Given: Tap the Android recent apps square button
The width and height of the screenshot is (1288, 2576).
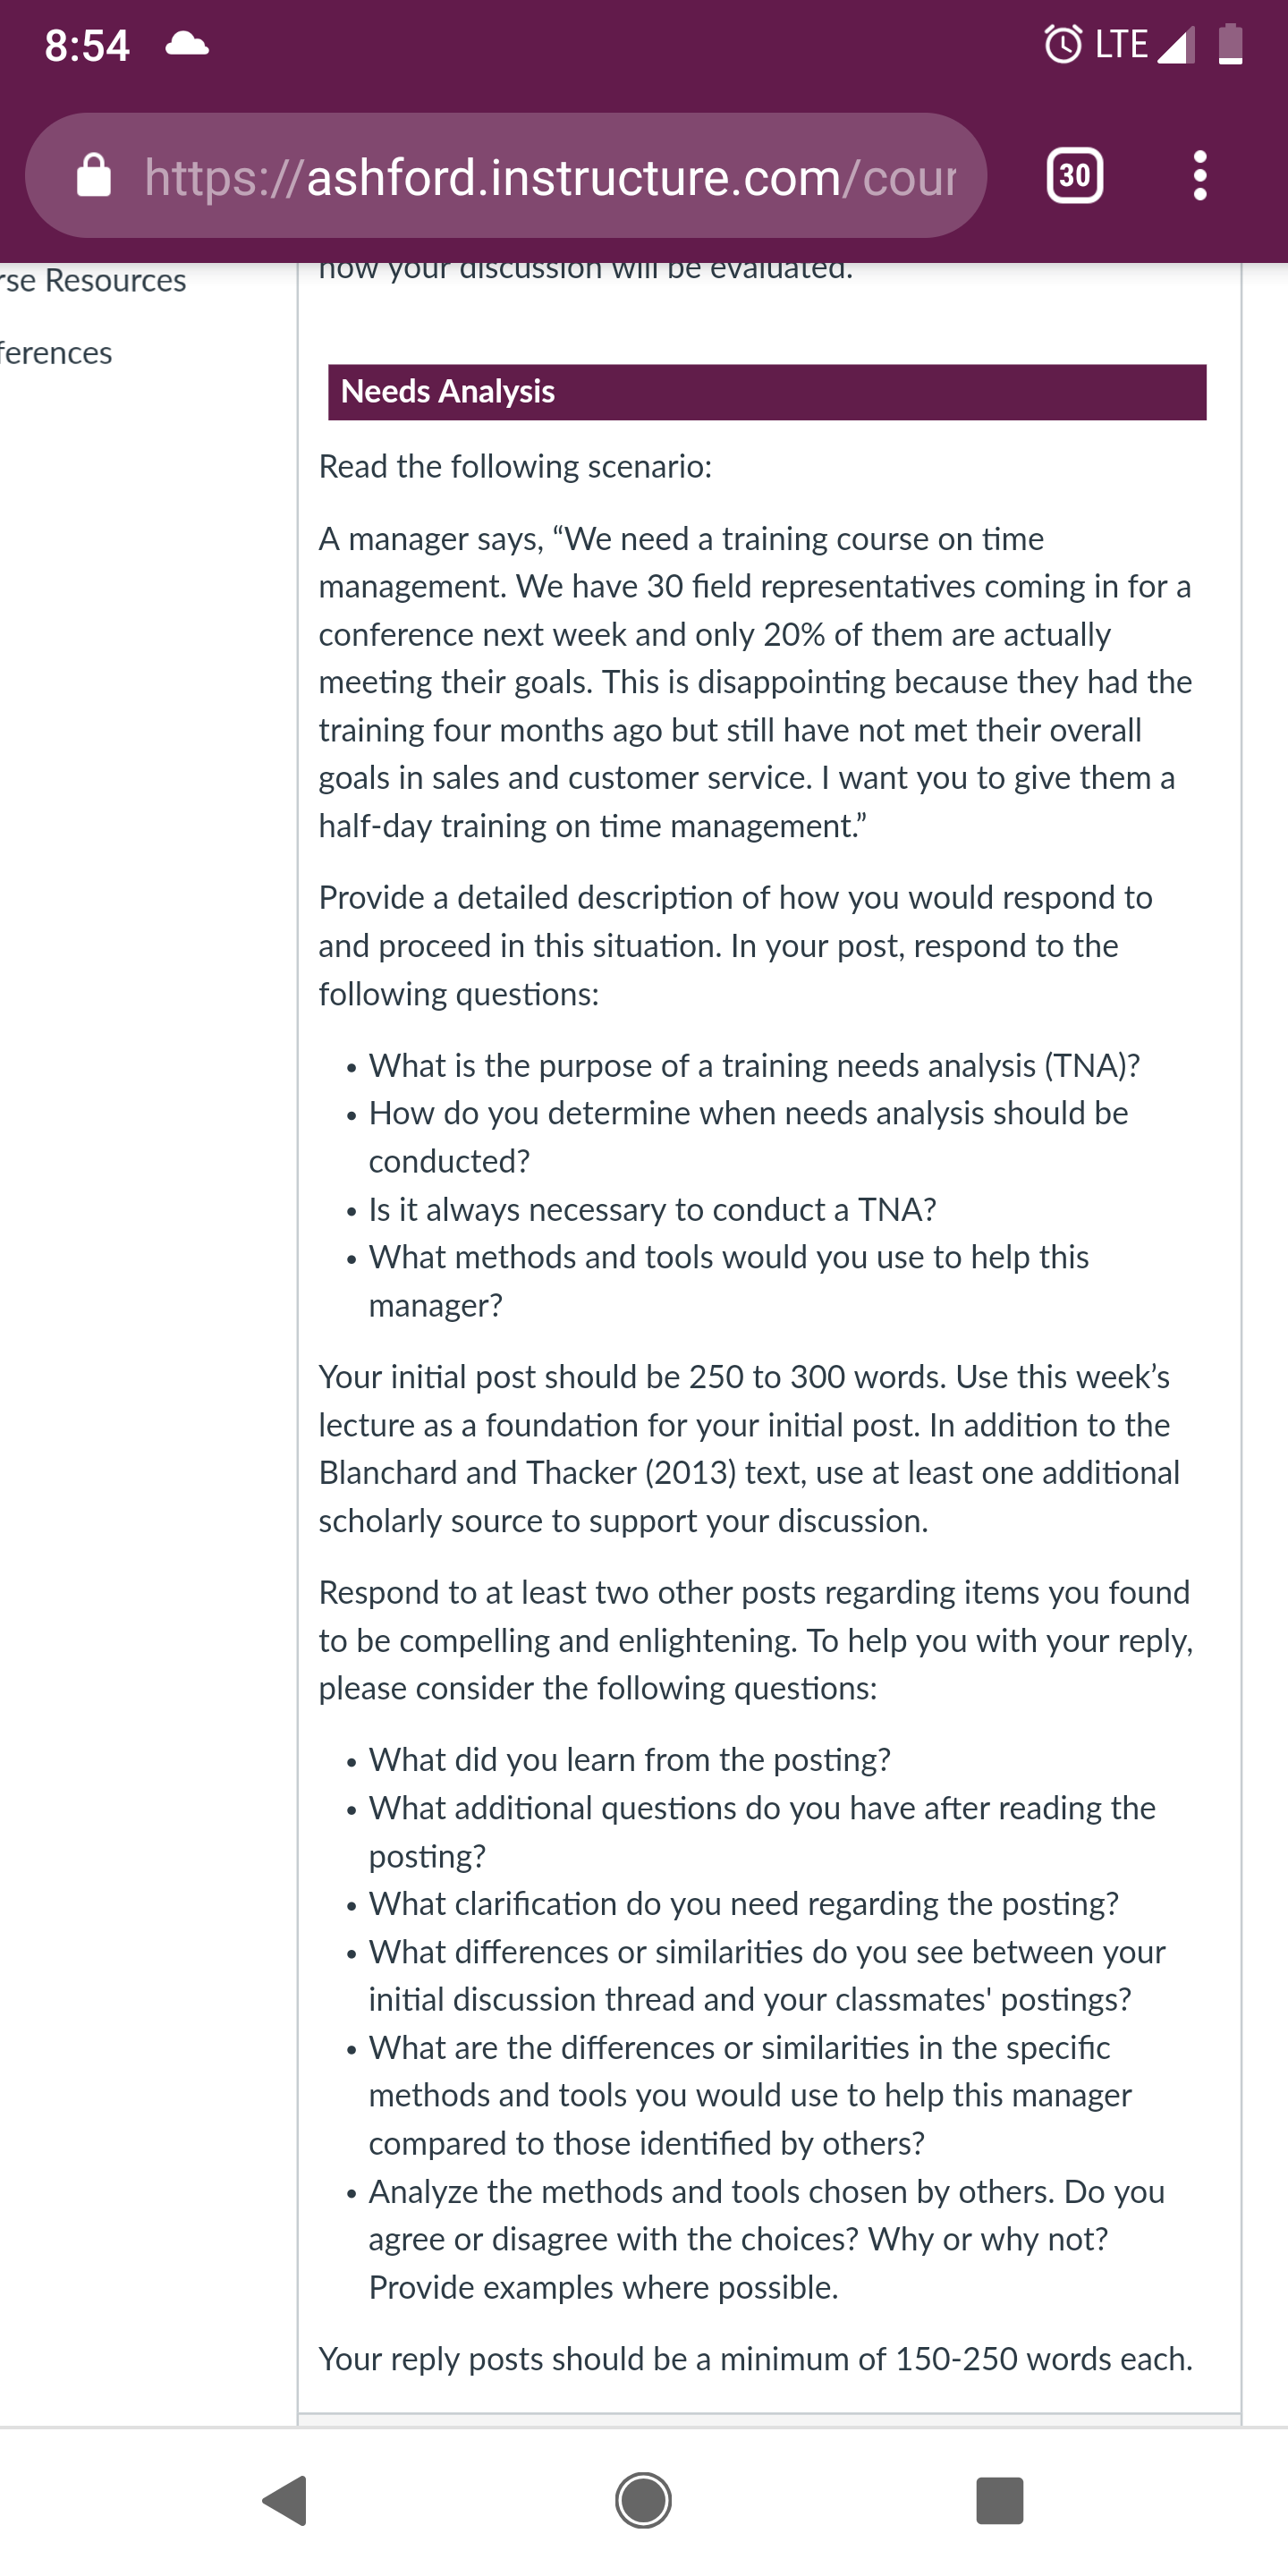Looking at the screenshot, I should [x=999, y=2500].
